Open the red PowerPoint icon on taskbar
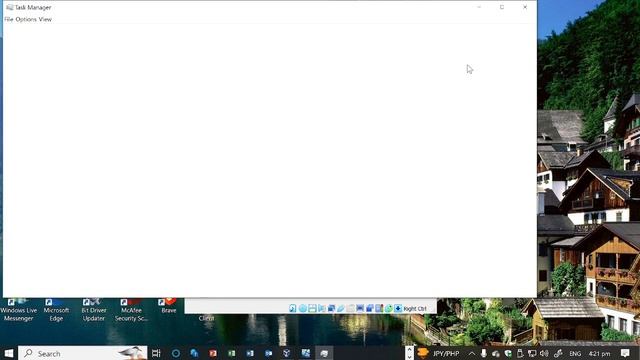640x360 pixels. pyautogui.click(x=213, y=353)
